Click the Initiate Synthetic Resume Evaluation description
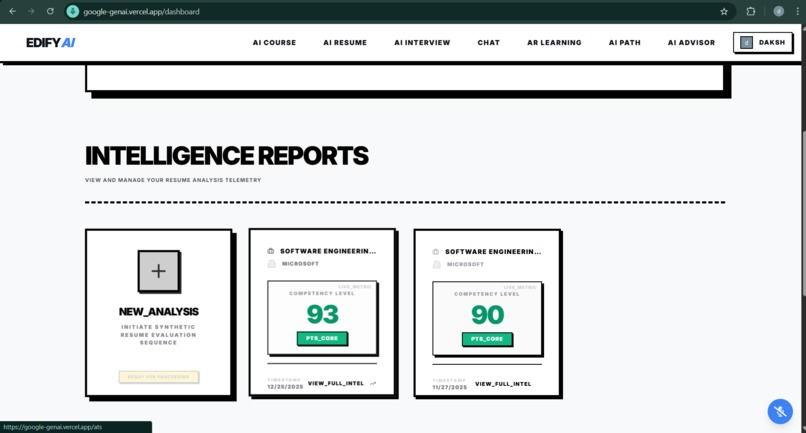Viewport: 806px width, 433px height. [159, 335]
